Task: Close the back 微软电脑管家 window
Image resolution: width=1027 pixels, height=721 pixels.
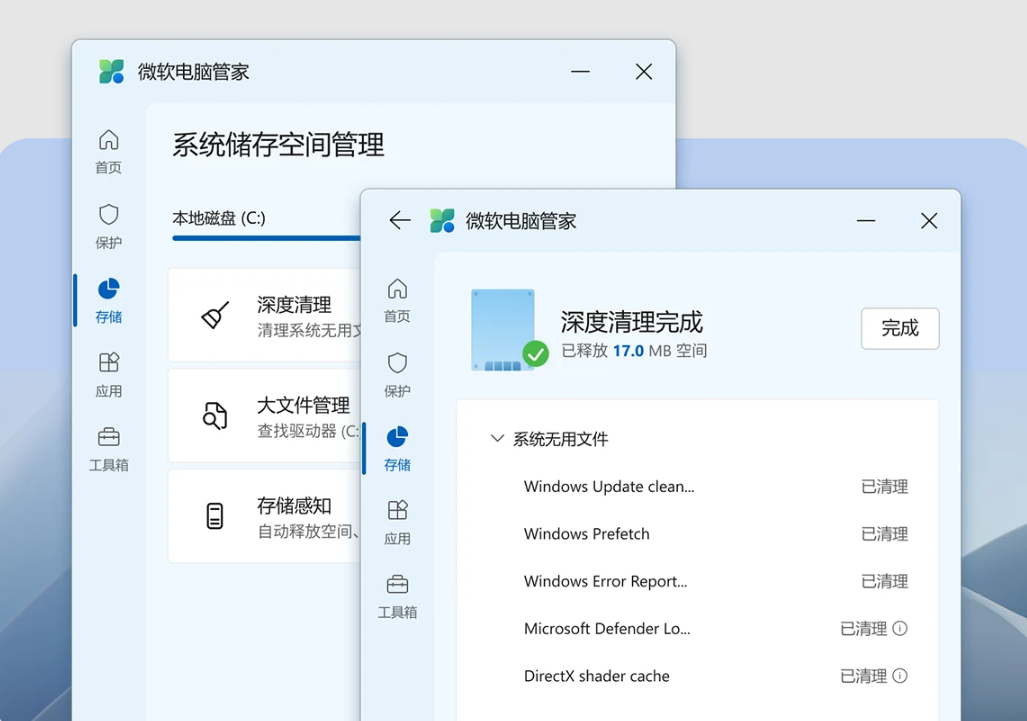Action: click(x=644, y=71)
